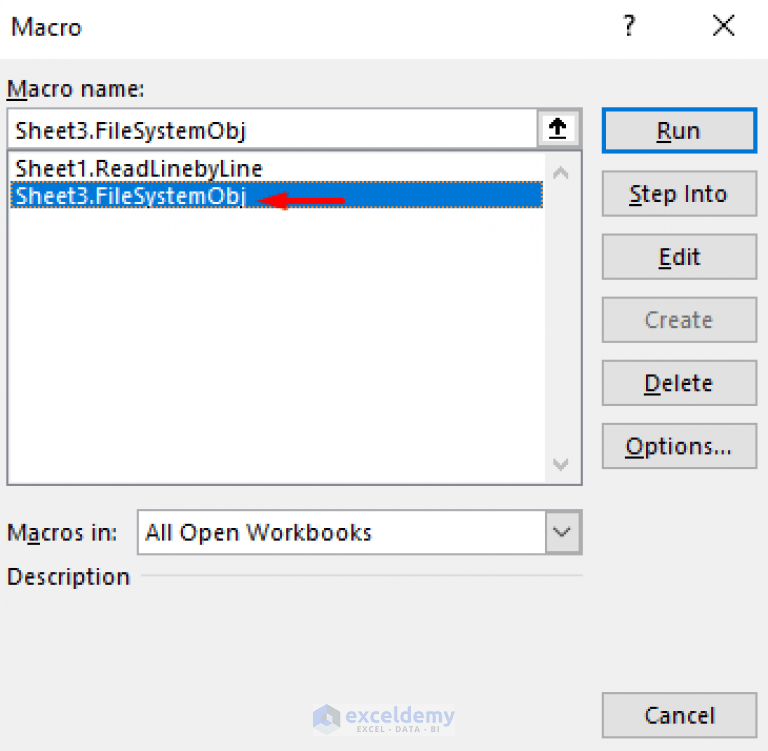The height and width of the screenshot is (751, 768).
Task: Click the collapse dialog arrow icon
Action: pyautogui.click(x=558, y=129)
